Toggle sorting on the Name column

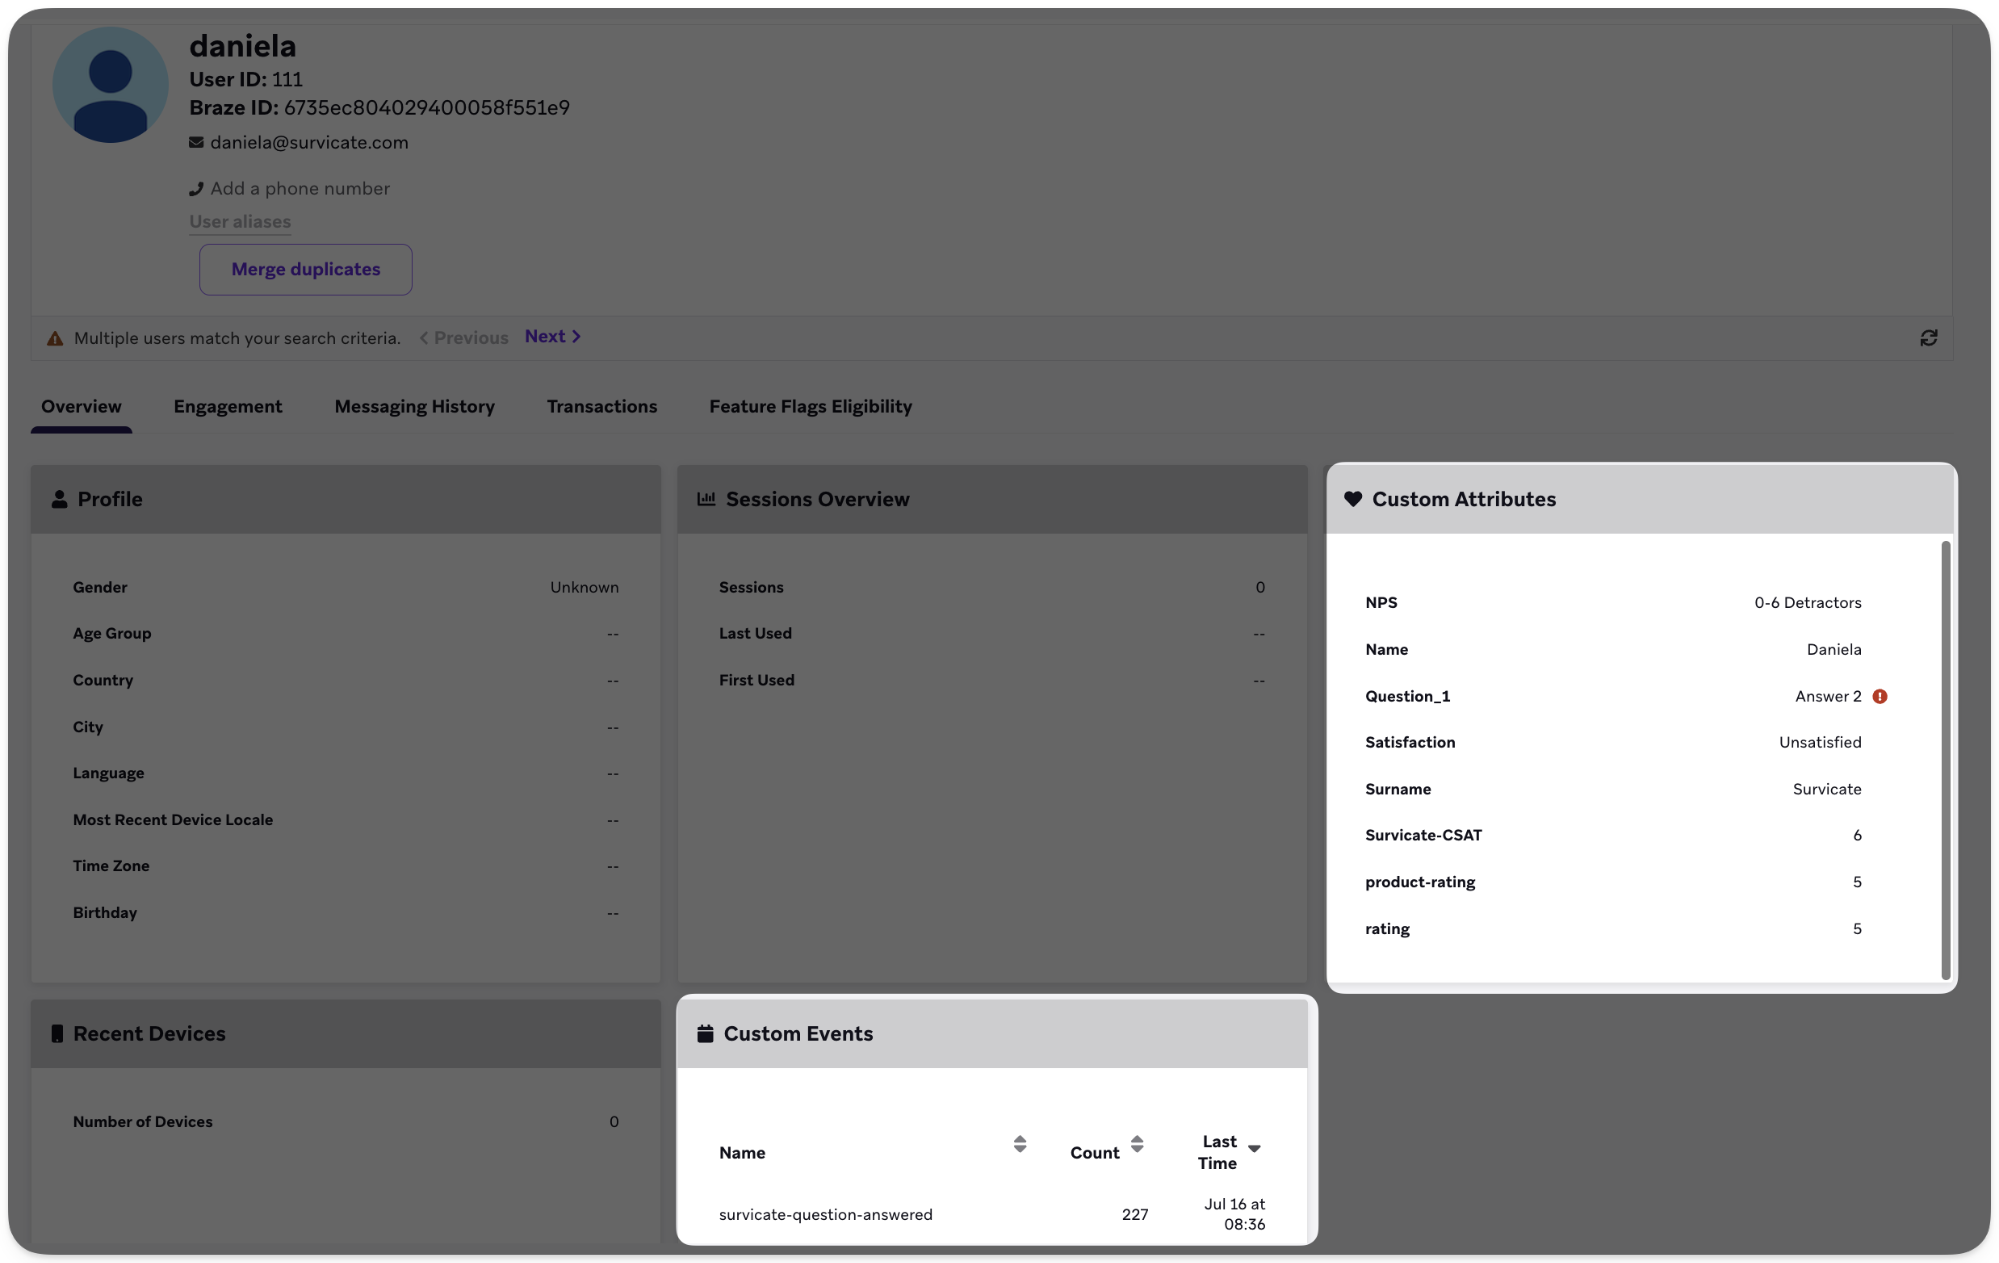[x=1020, y=1144]
